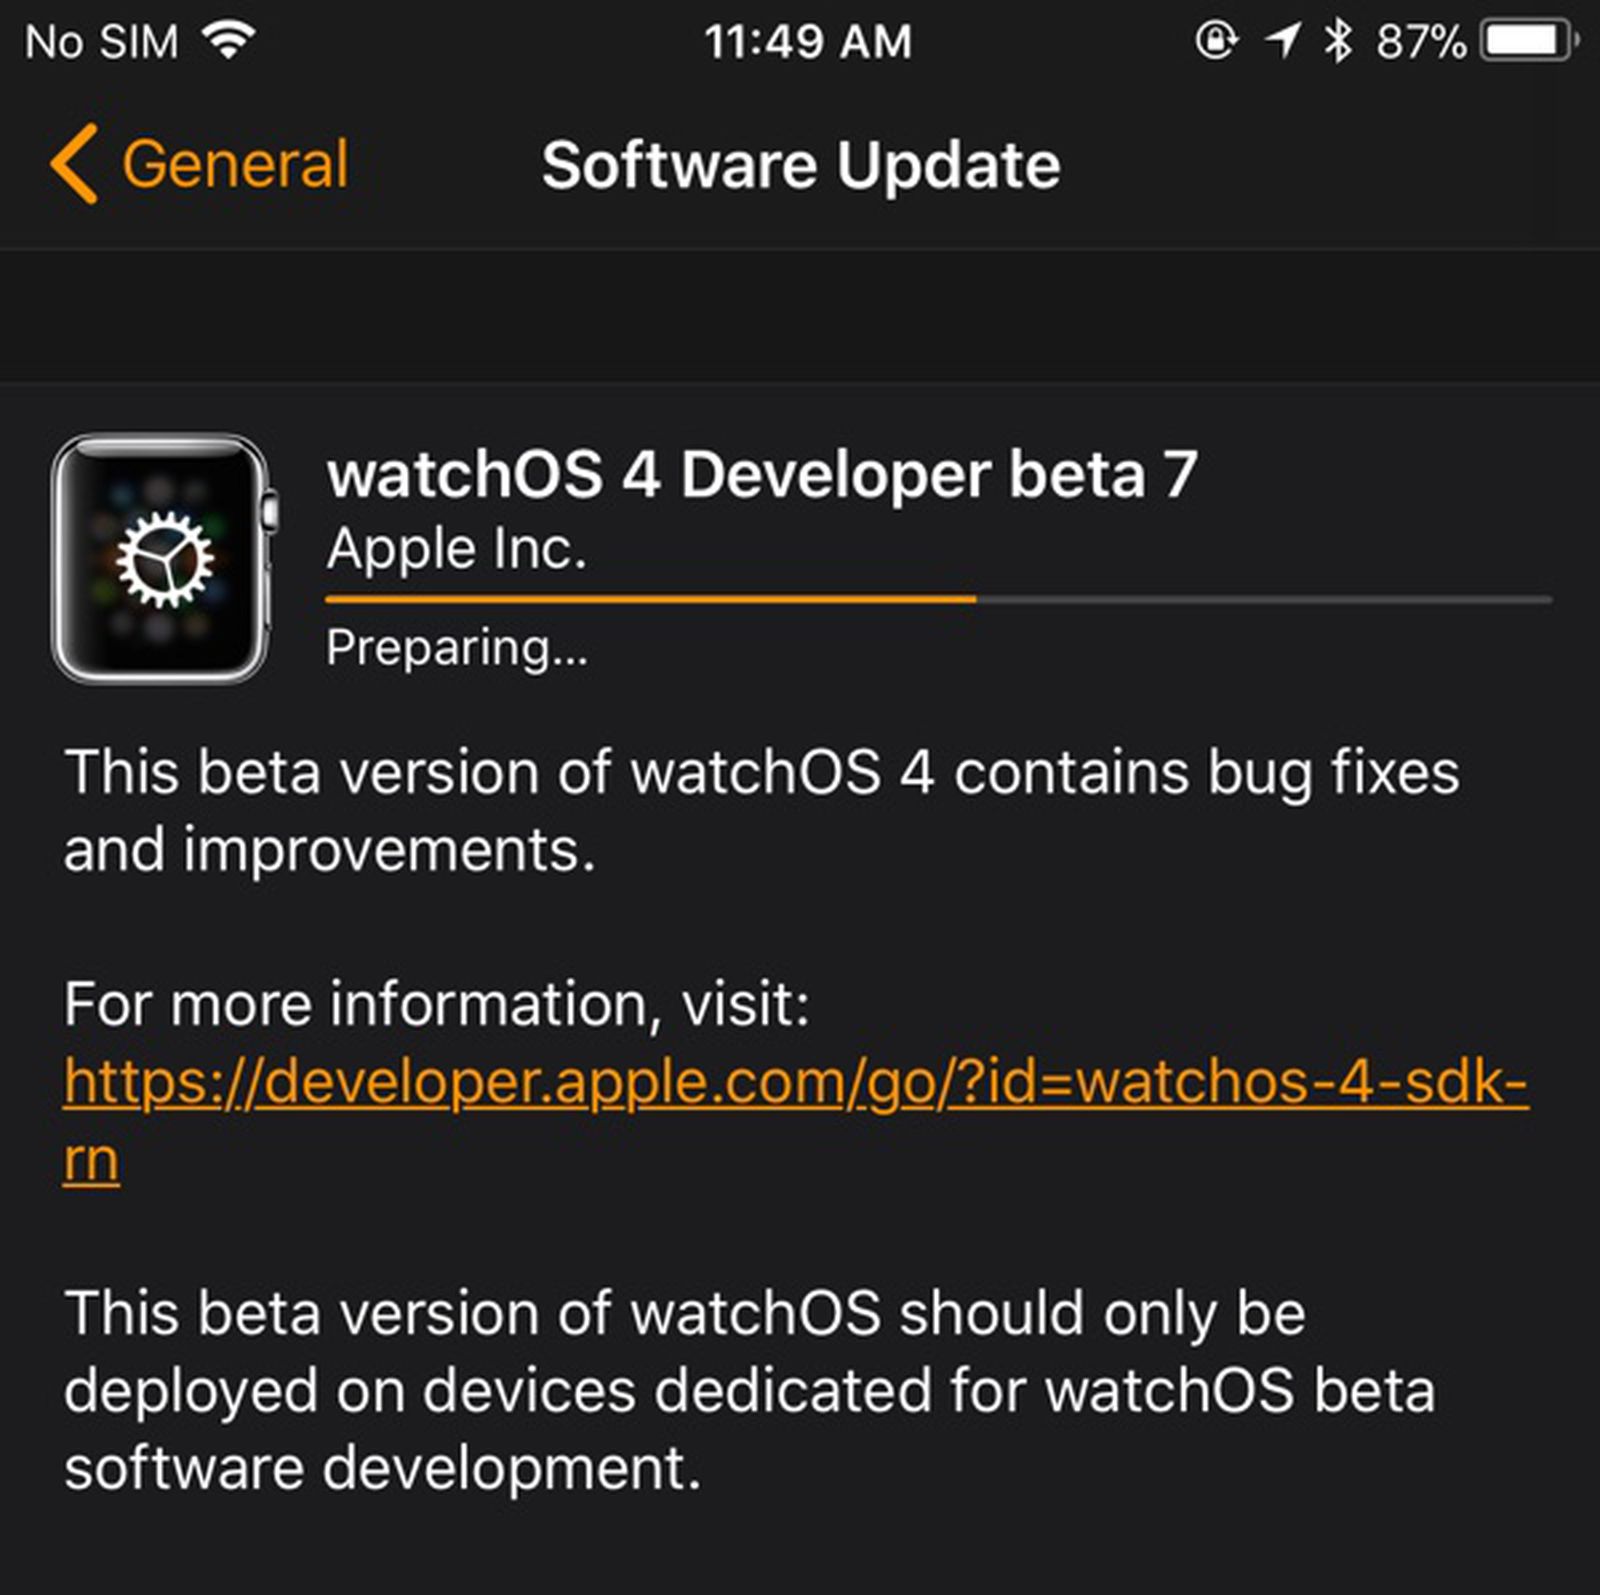Tap the Bluetooth icon in status bar
The height and width of the screenshot is (1595, 1600).
tap(1337, 38)
